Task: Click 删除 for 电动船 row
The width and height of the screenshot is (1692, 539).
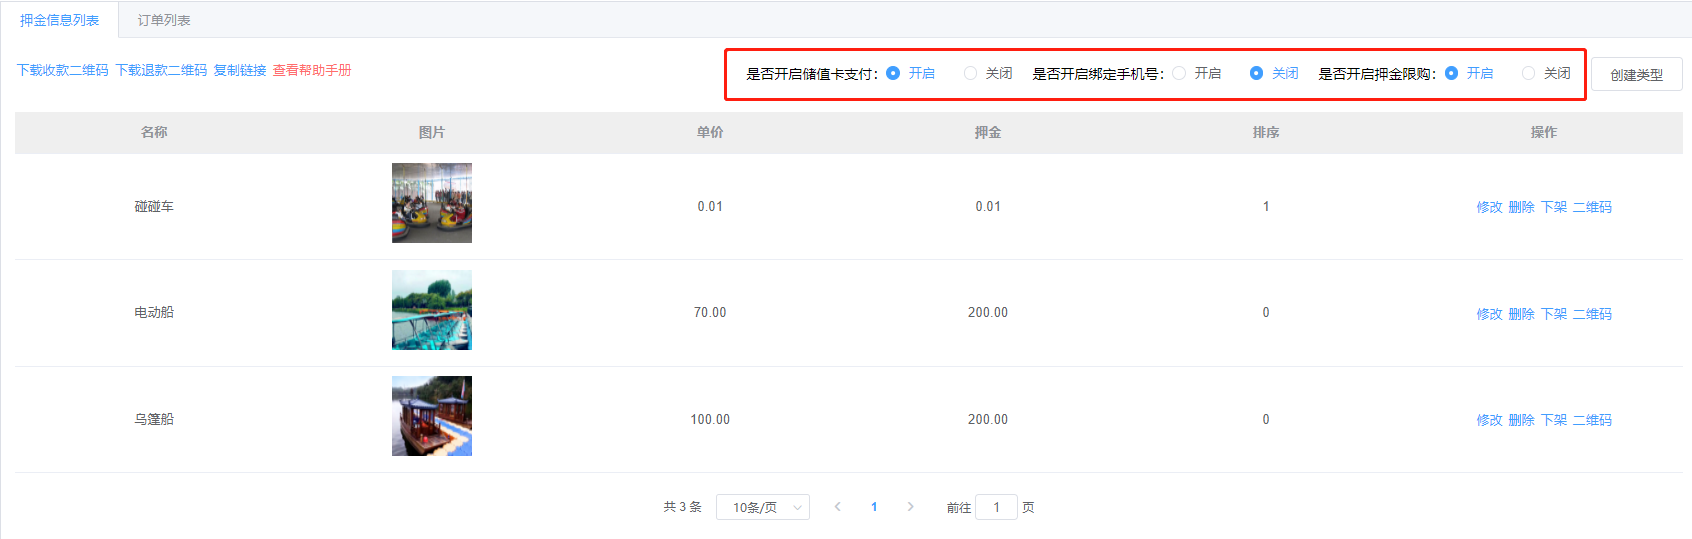Action: [1521, 314]
